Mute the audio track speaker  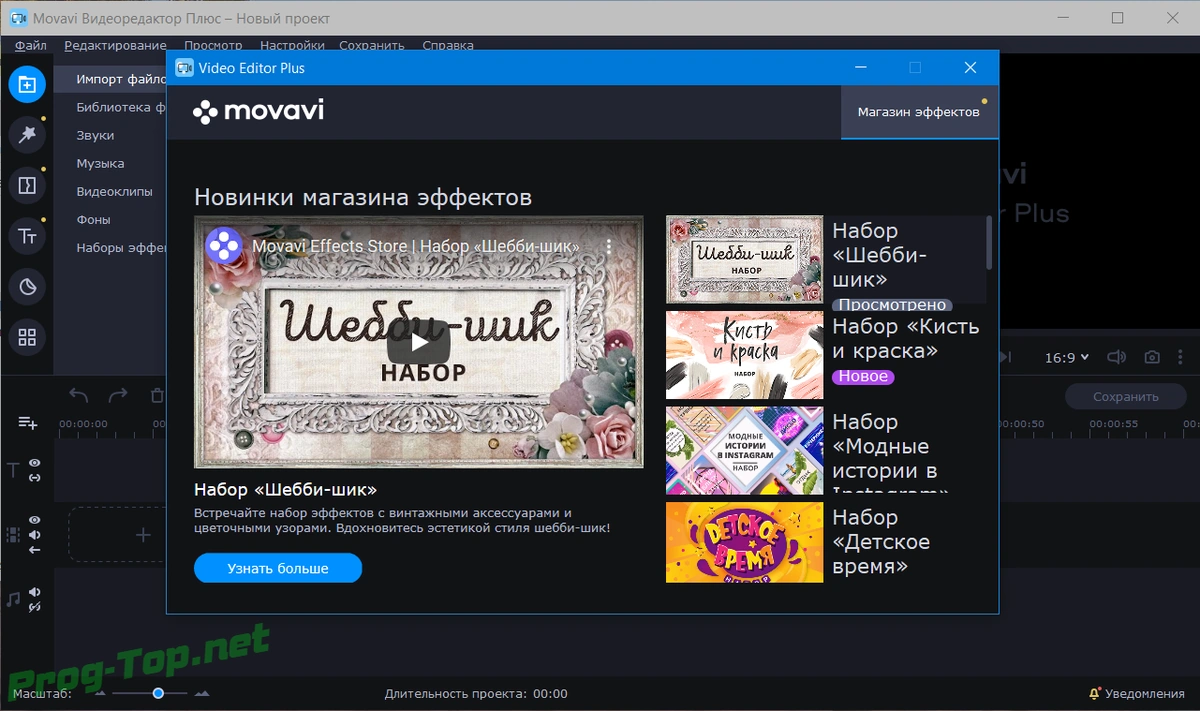[35, 592]
